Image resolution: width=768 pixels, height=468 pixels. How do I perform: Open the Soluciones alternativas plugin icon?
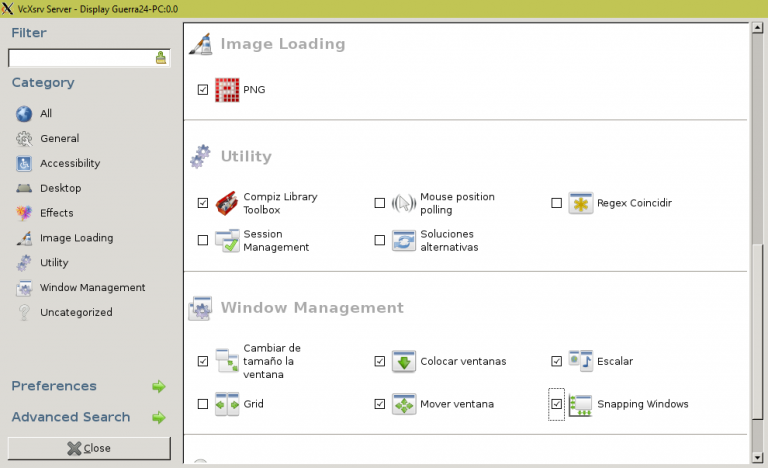point(403,240)
